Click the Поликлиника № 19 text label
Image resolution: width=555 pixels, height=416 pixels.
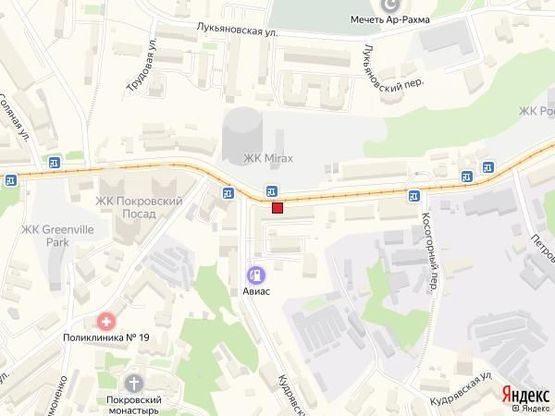pyautogui.click(x=106, y=337)
